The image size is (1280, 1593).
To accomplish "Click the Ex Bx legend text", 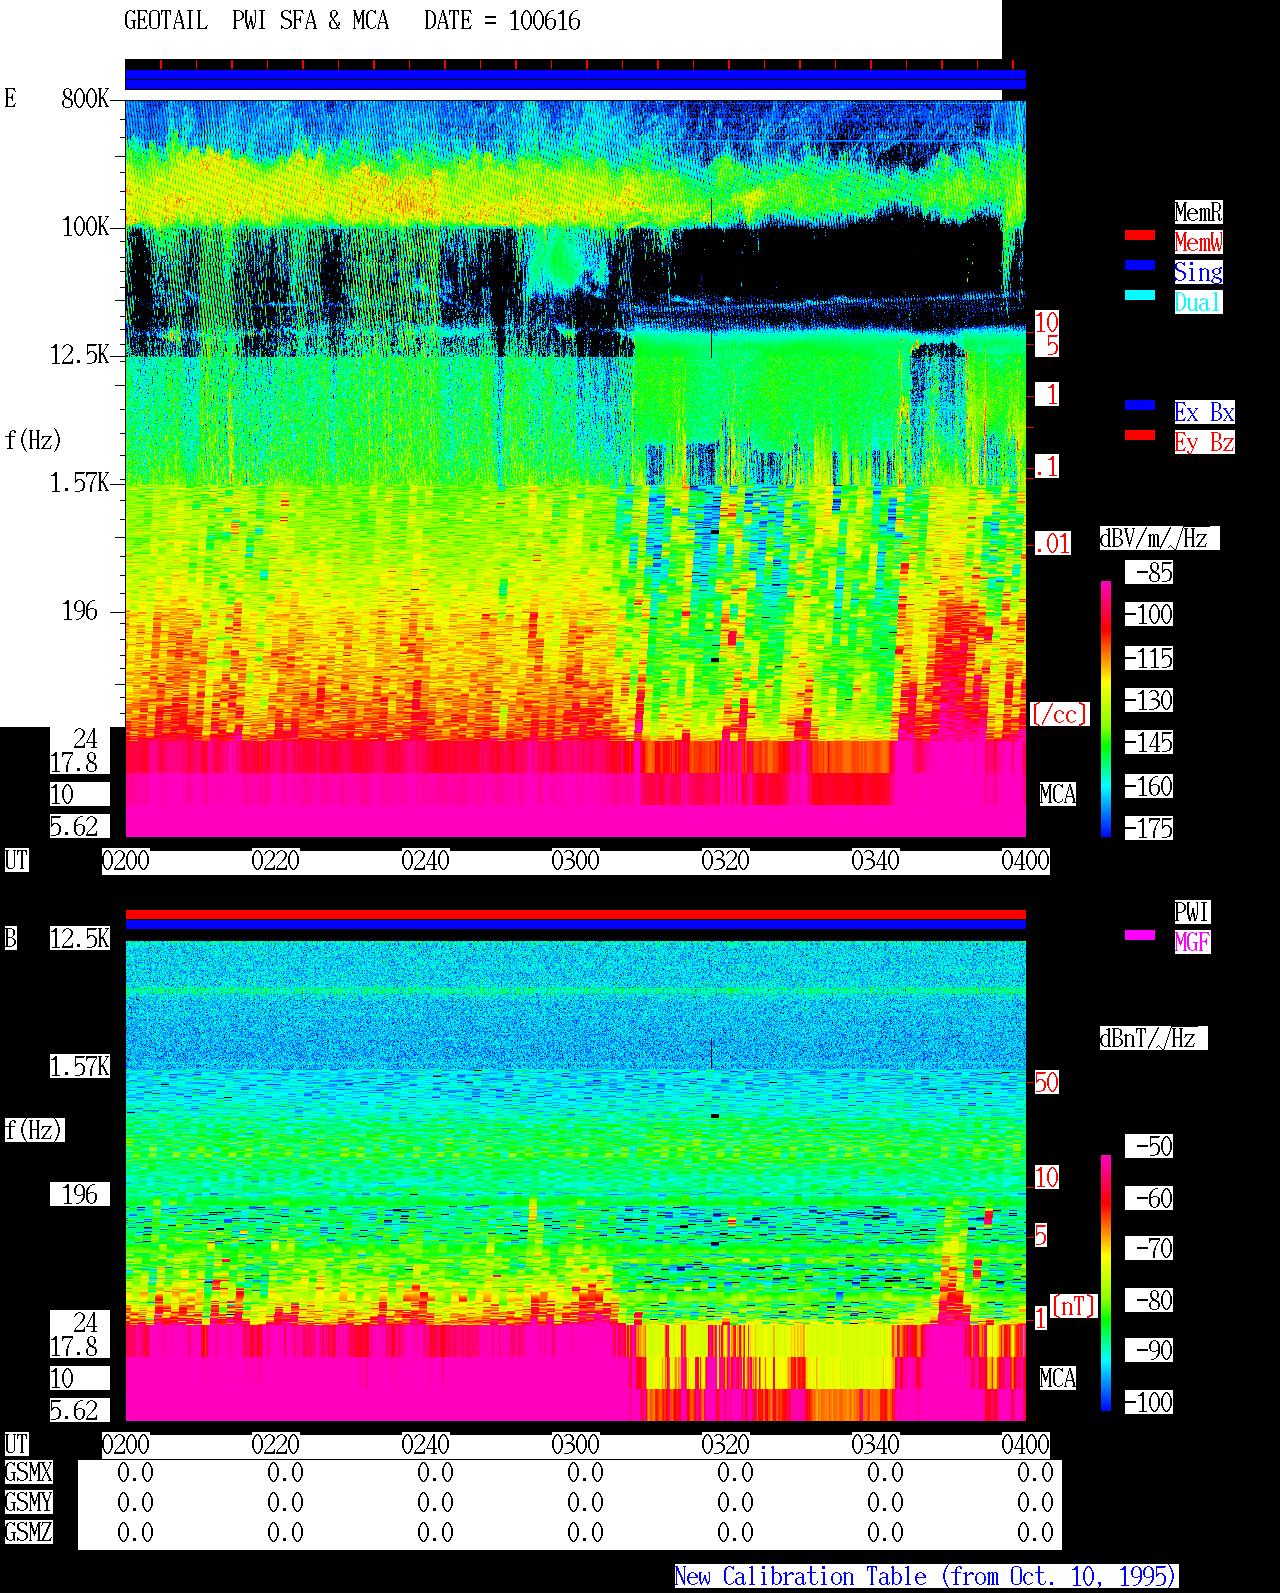I will 1204,412.
